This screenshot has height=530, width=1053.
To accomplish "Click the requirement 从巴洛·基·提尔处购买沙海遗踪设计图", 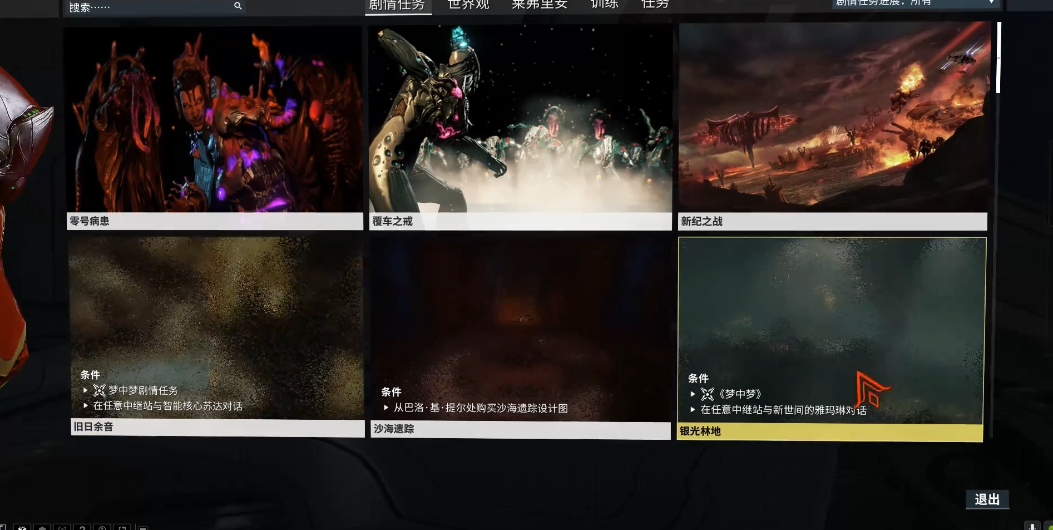I will click(481, 408).
